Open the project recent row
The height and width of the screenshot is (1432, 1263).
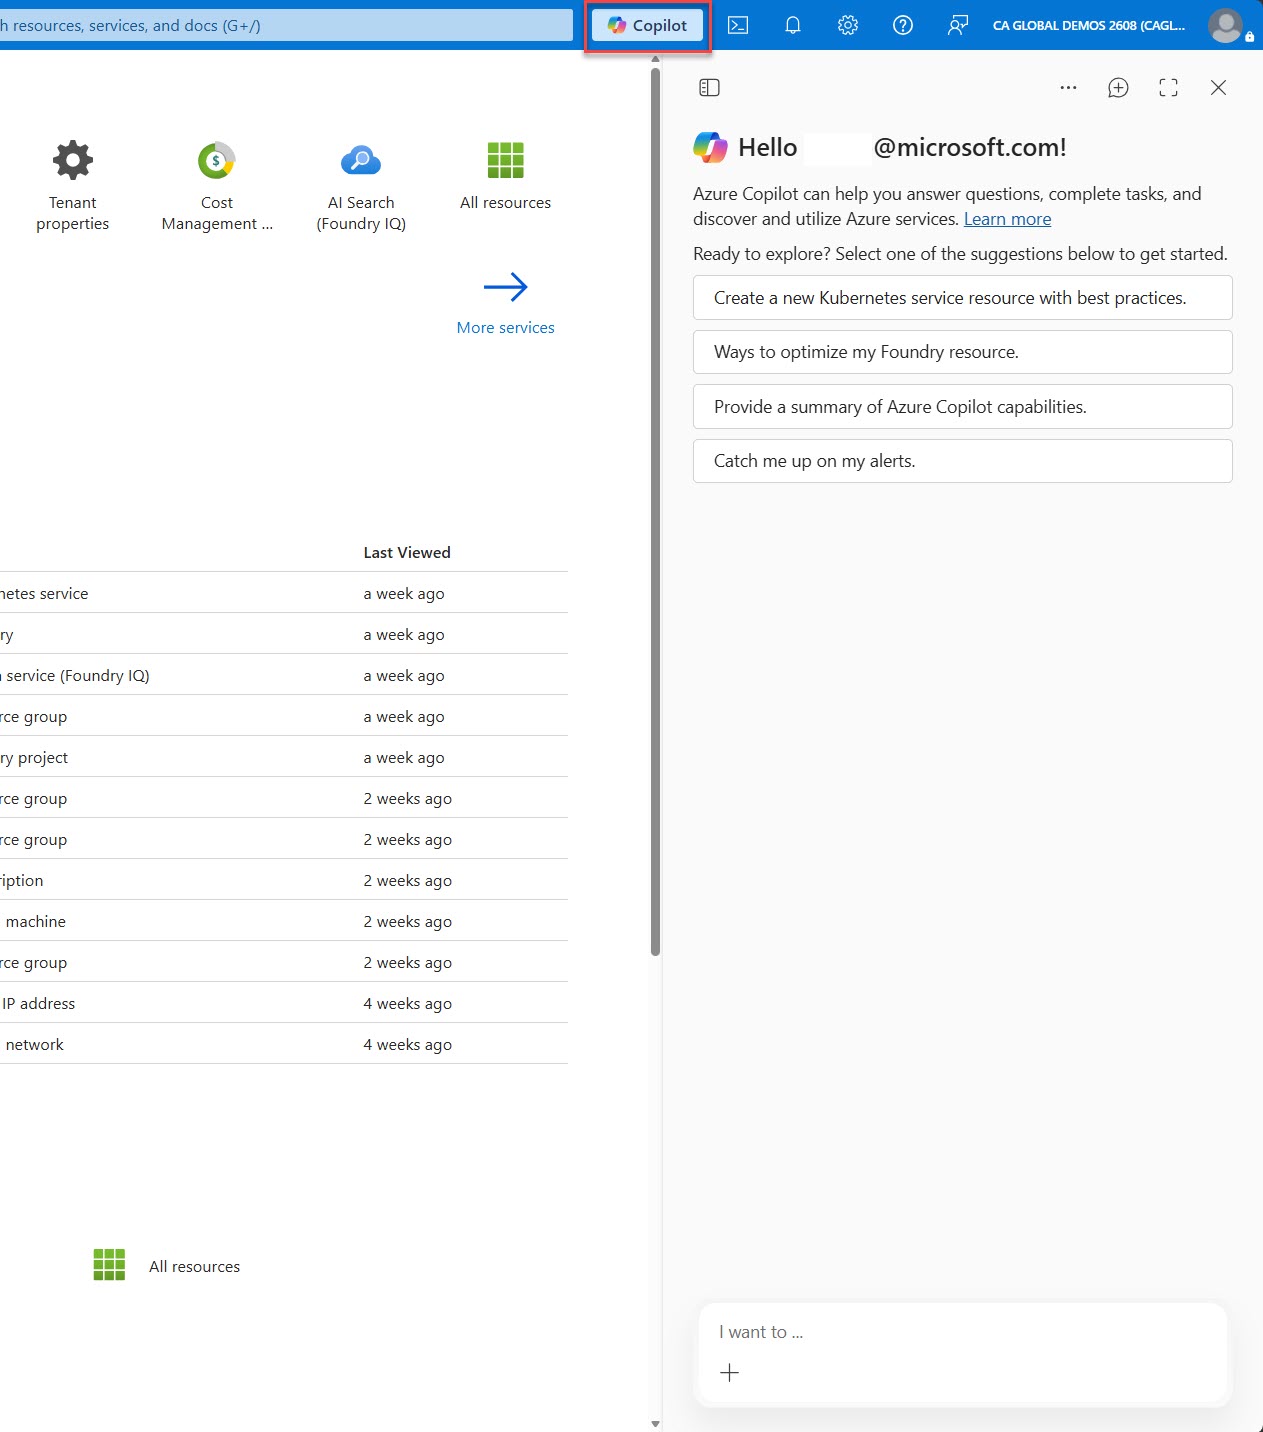pyautogui.click(x=284, y=757)
